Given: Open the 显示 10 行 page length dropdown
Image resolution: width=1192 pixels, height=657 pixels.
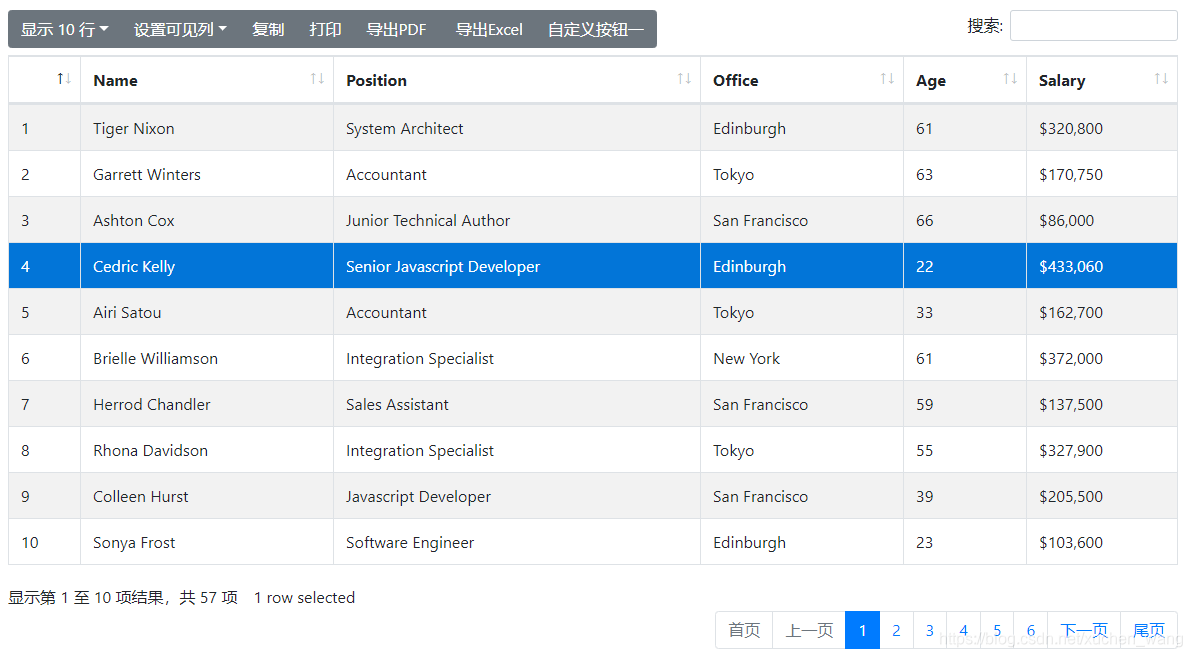Looking at the screenshot, I should (62, 29).
